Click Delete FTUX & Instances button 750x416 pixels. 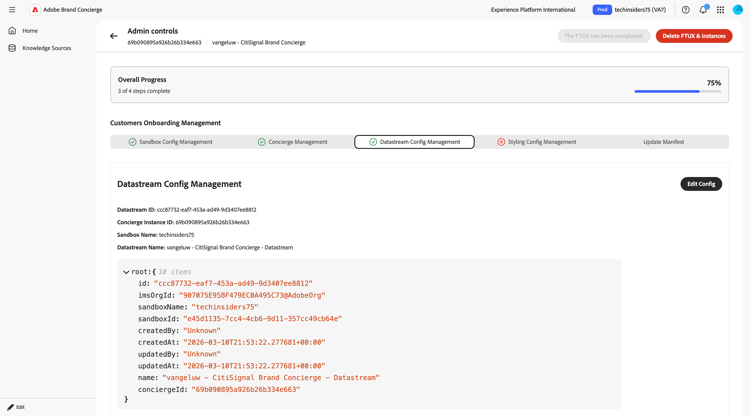point(694,36)
